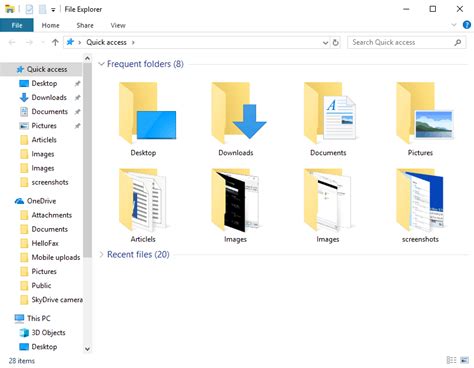Click the Back navigation arrow
This screenshot has height=368, width=474.
pyautogui.click(x=12, y=42)
